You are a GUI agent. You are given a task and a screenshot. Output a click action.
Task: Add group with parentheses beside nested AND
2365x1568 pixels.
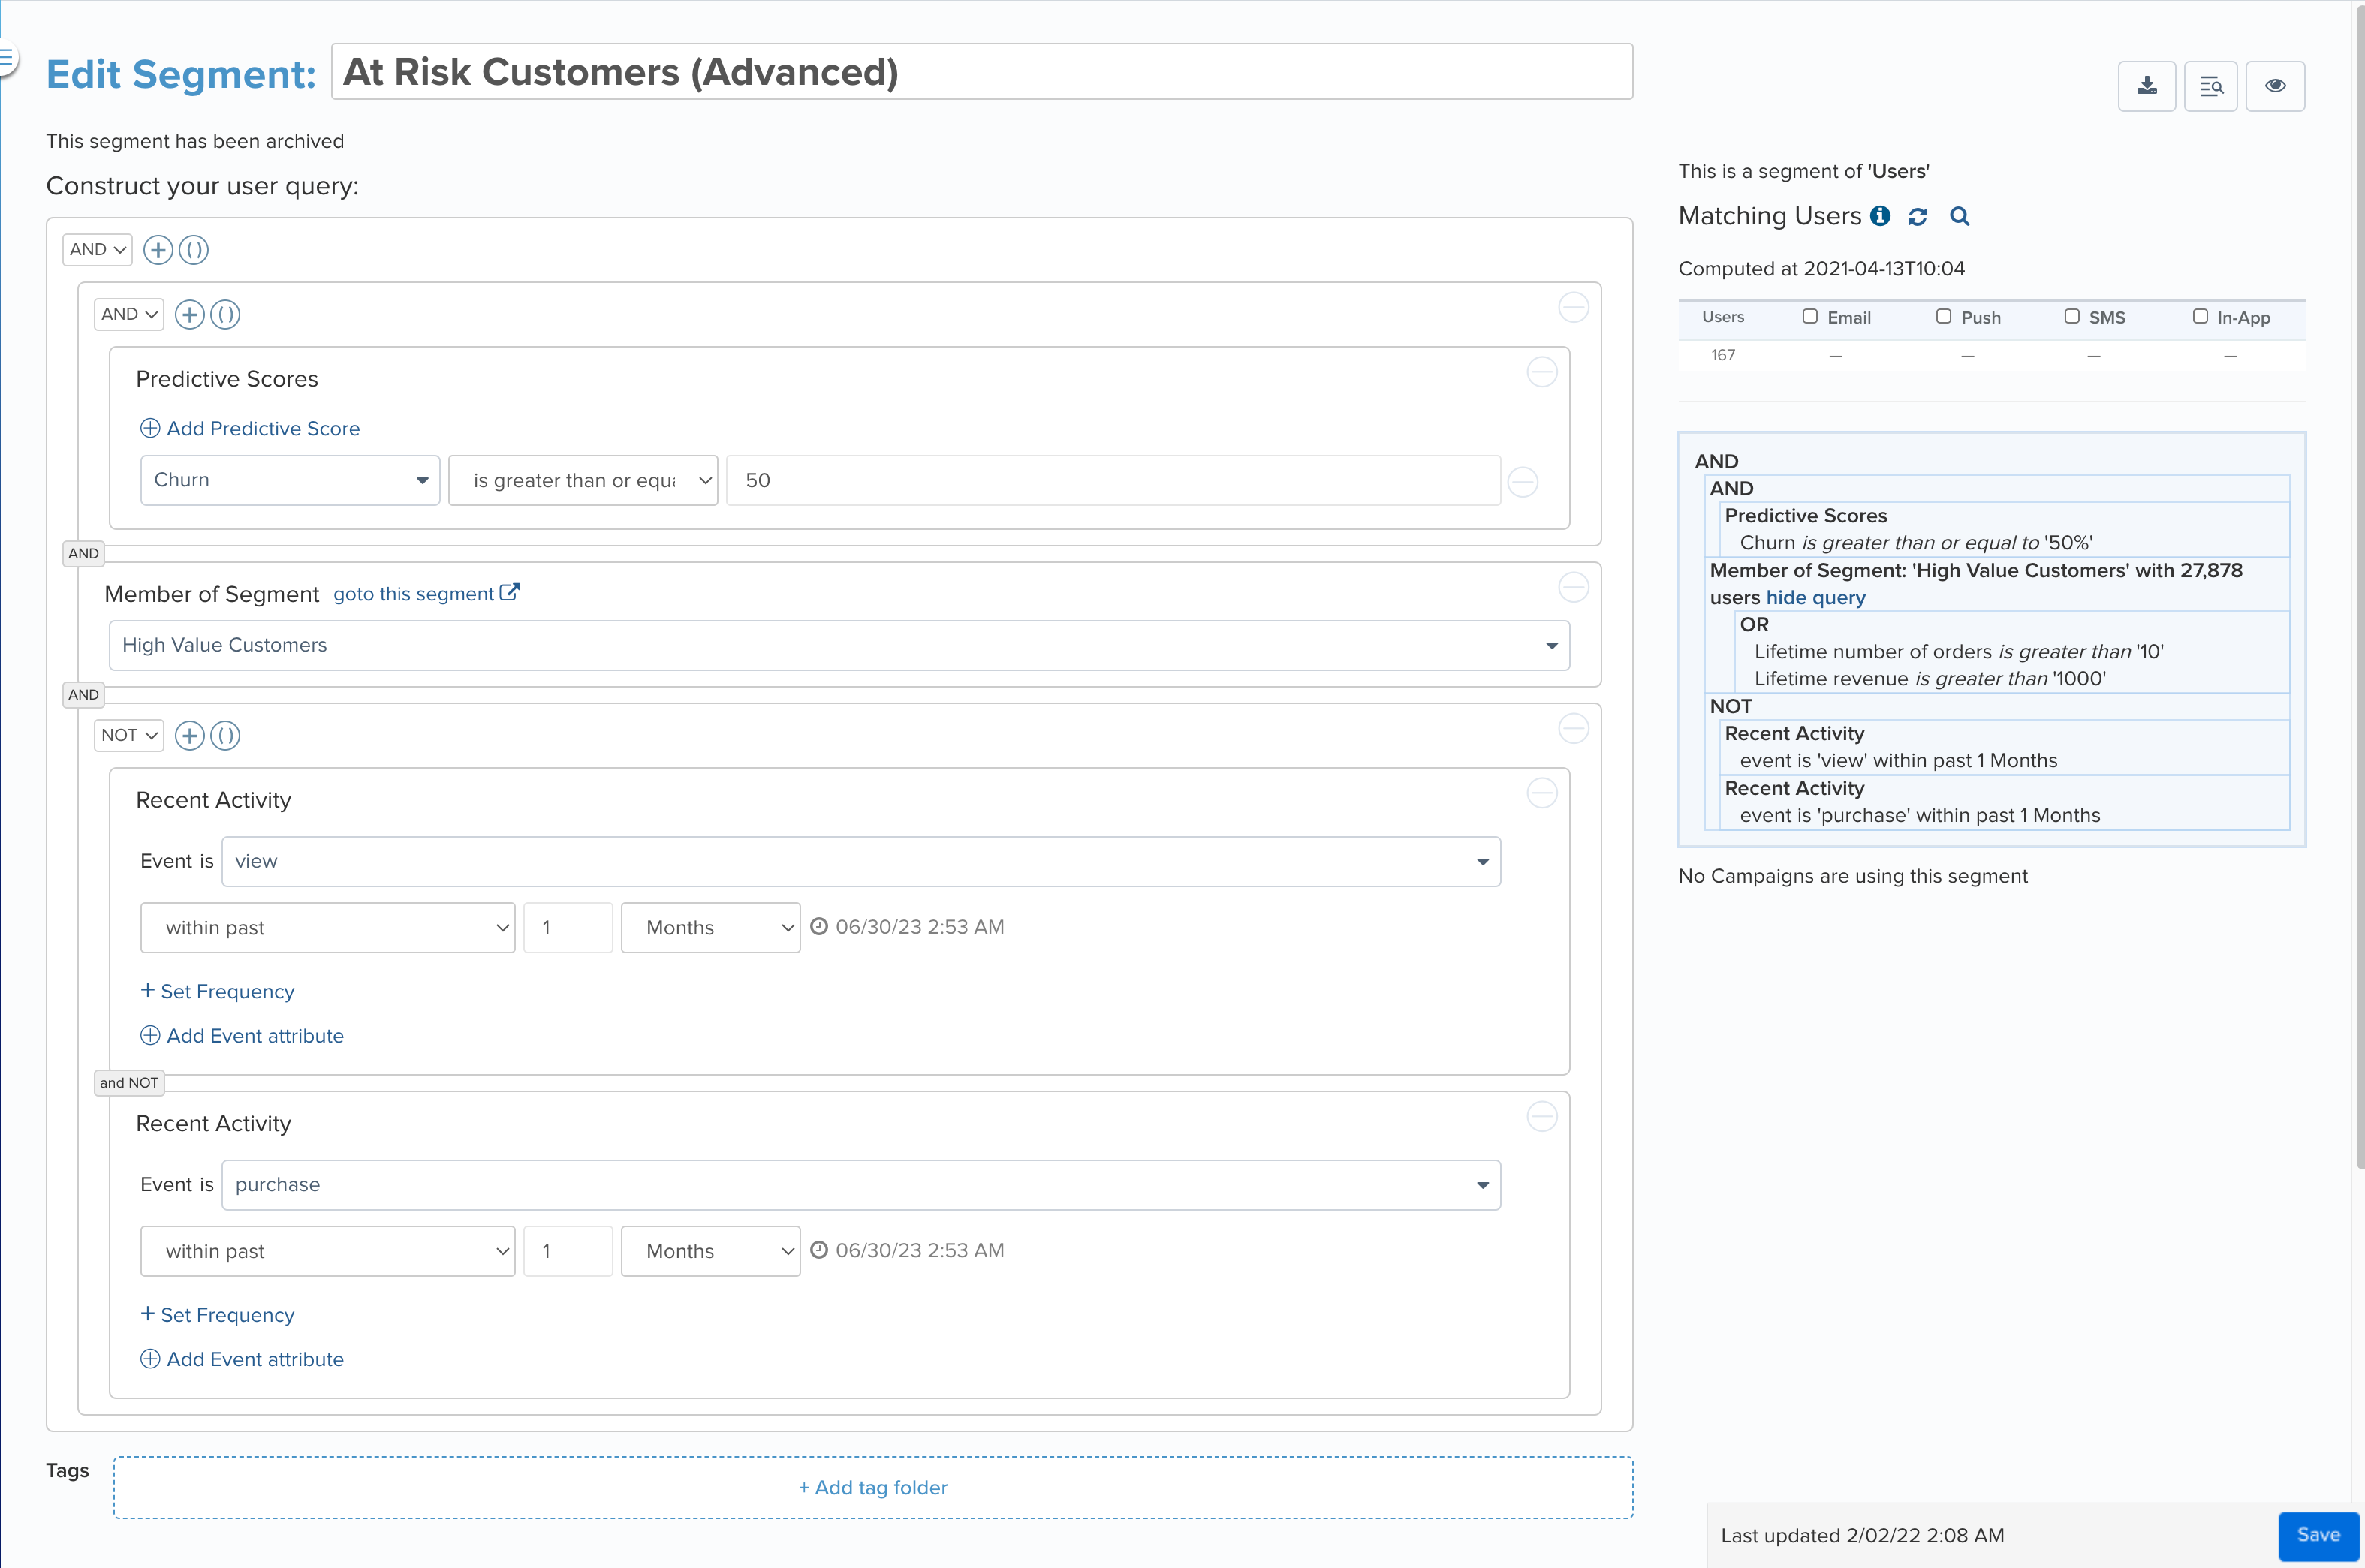click(x=225, y=315)
